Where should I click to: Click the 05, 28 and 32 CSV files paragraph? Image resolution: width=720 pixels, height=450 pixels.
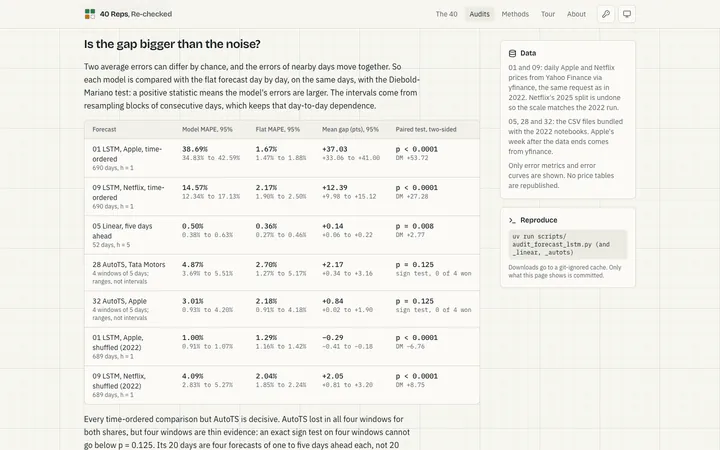[x=566, y=136]
